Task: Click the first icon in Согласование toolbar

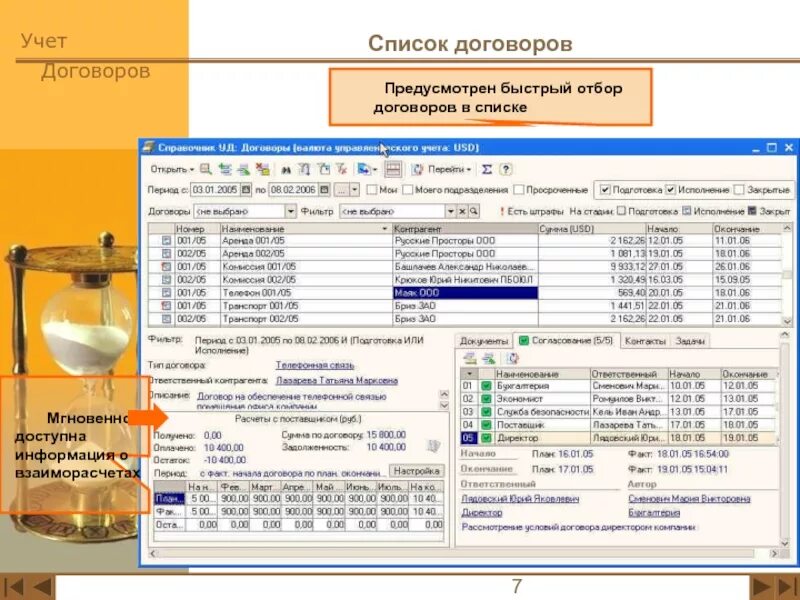Action: [469, 358]
